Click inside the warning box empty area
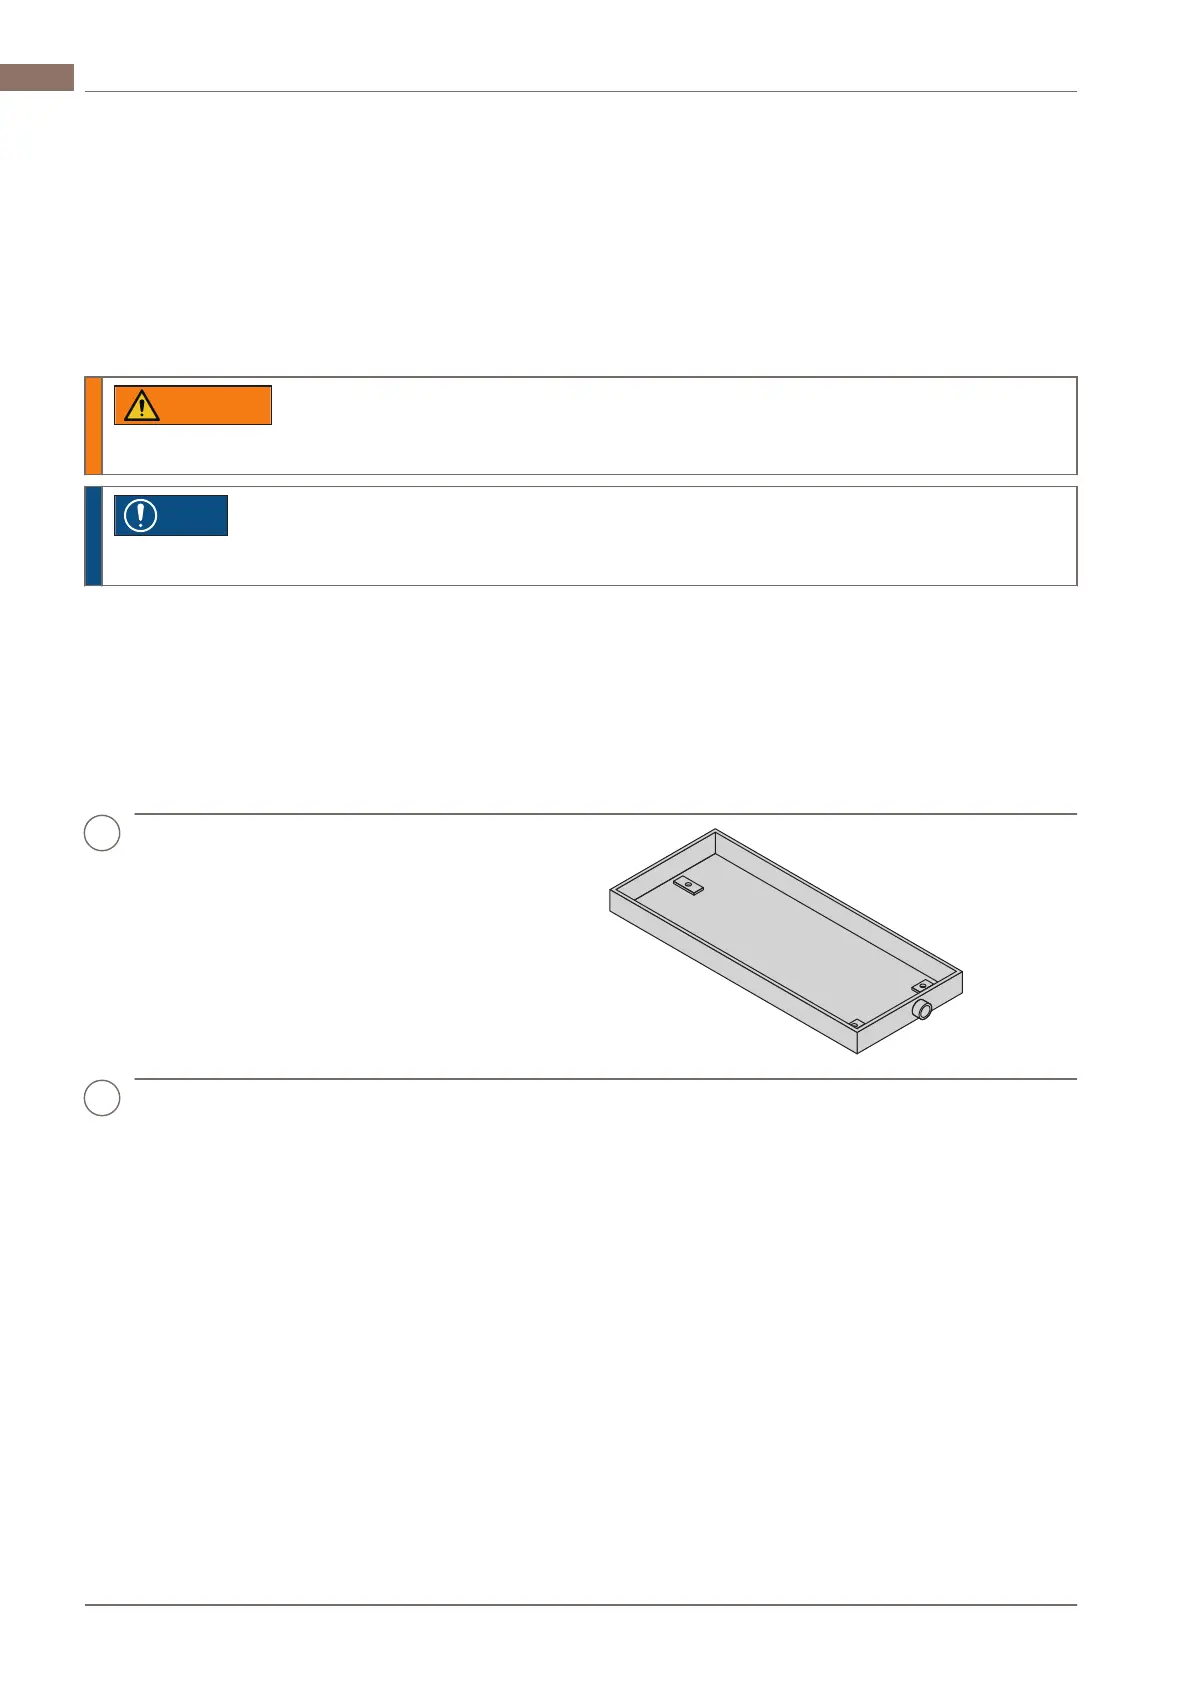 670,426
